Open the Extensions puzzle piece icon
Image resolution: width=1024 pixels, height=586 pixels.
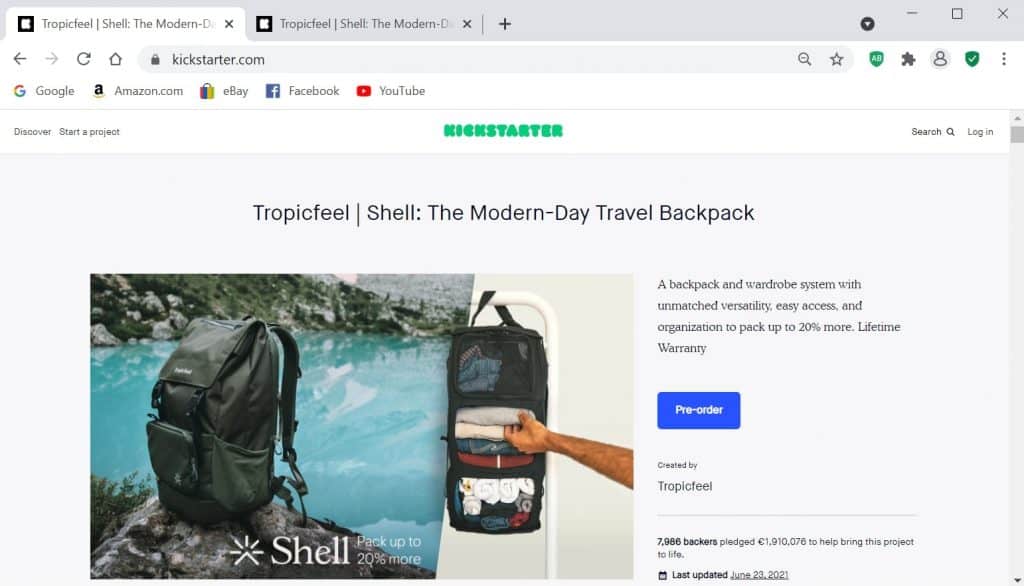(x=908, y=59)
